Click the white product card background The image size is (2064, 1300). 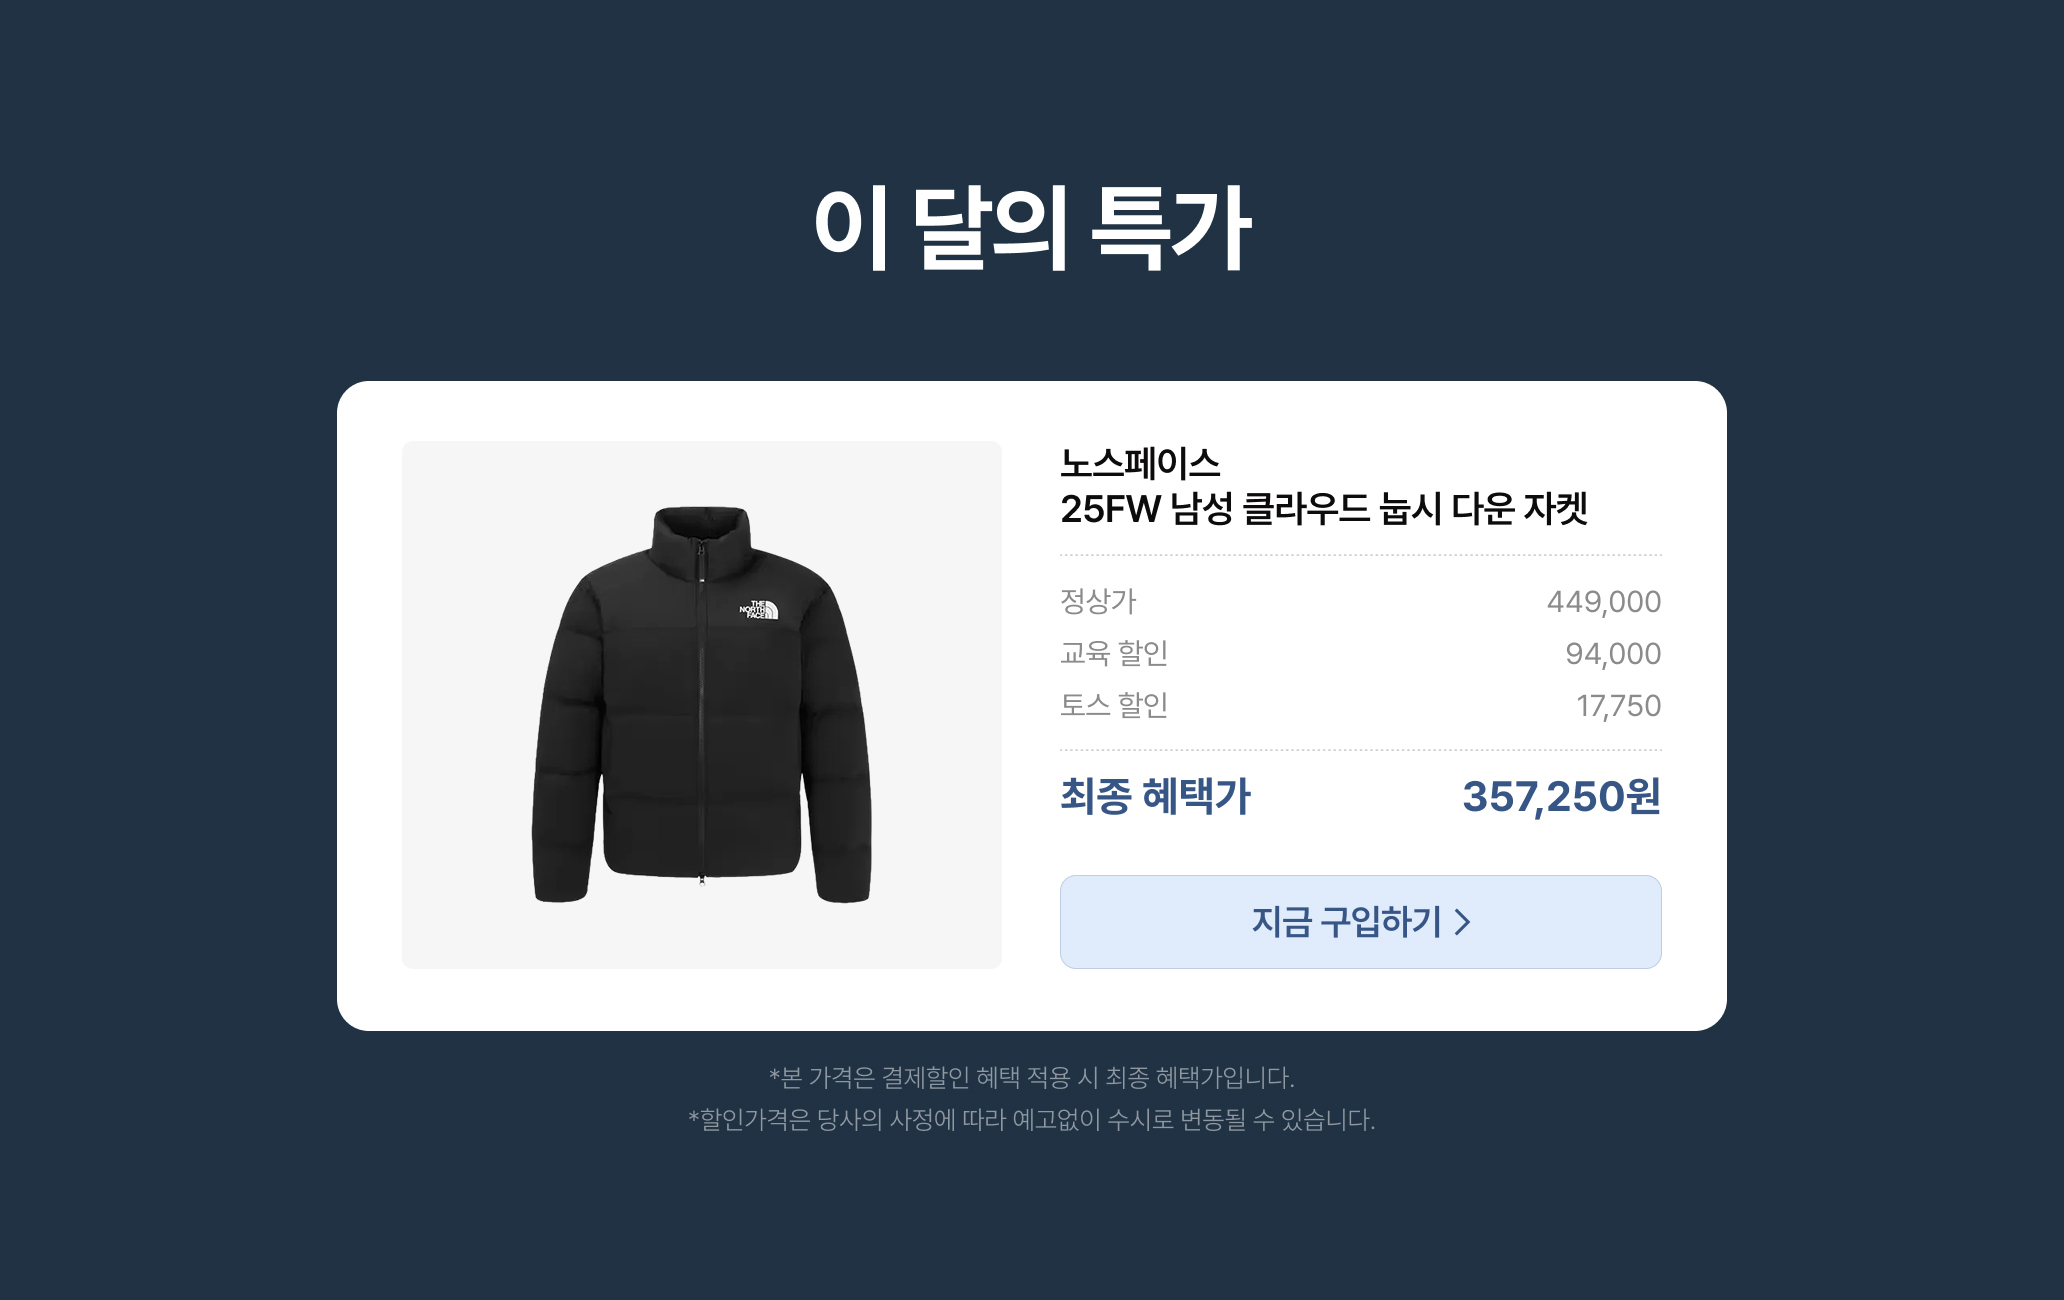coord(1032,1000)
